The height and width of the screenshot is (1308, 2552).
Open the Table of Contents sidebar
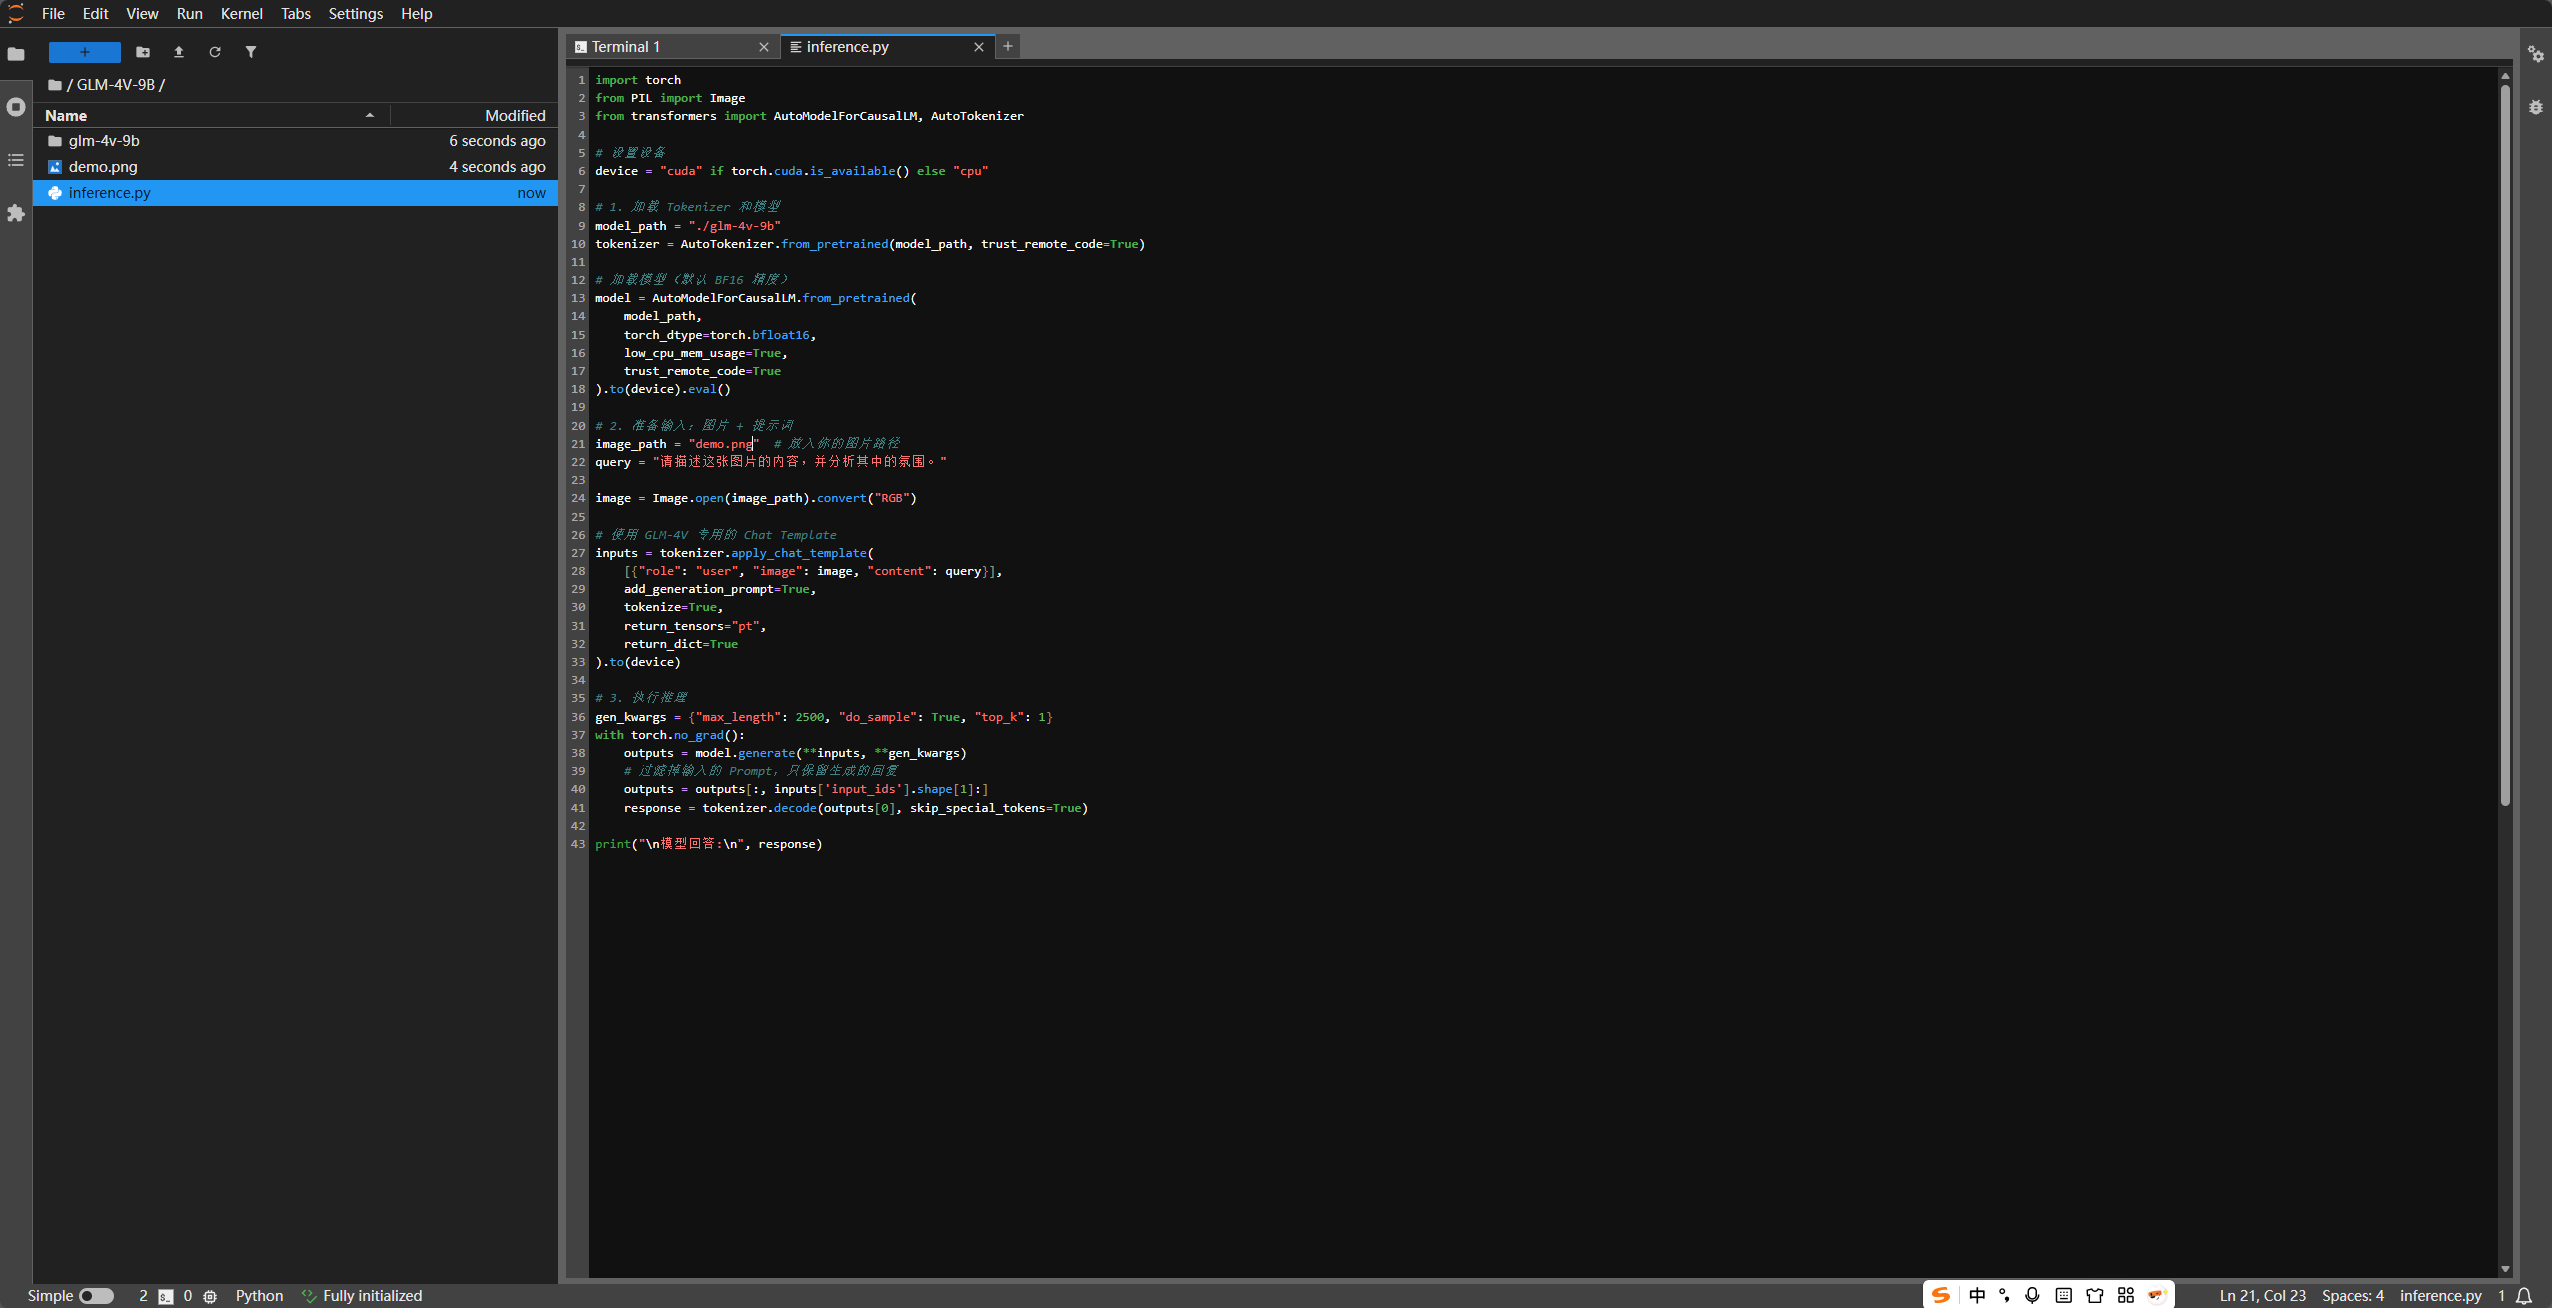[16, 160]
